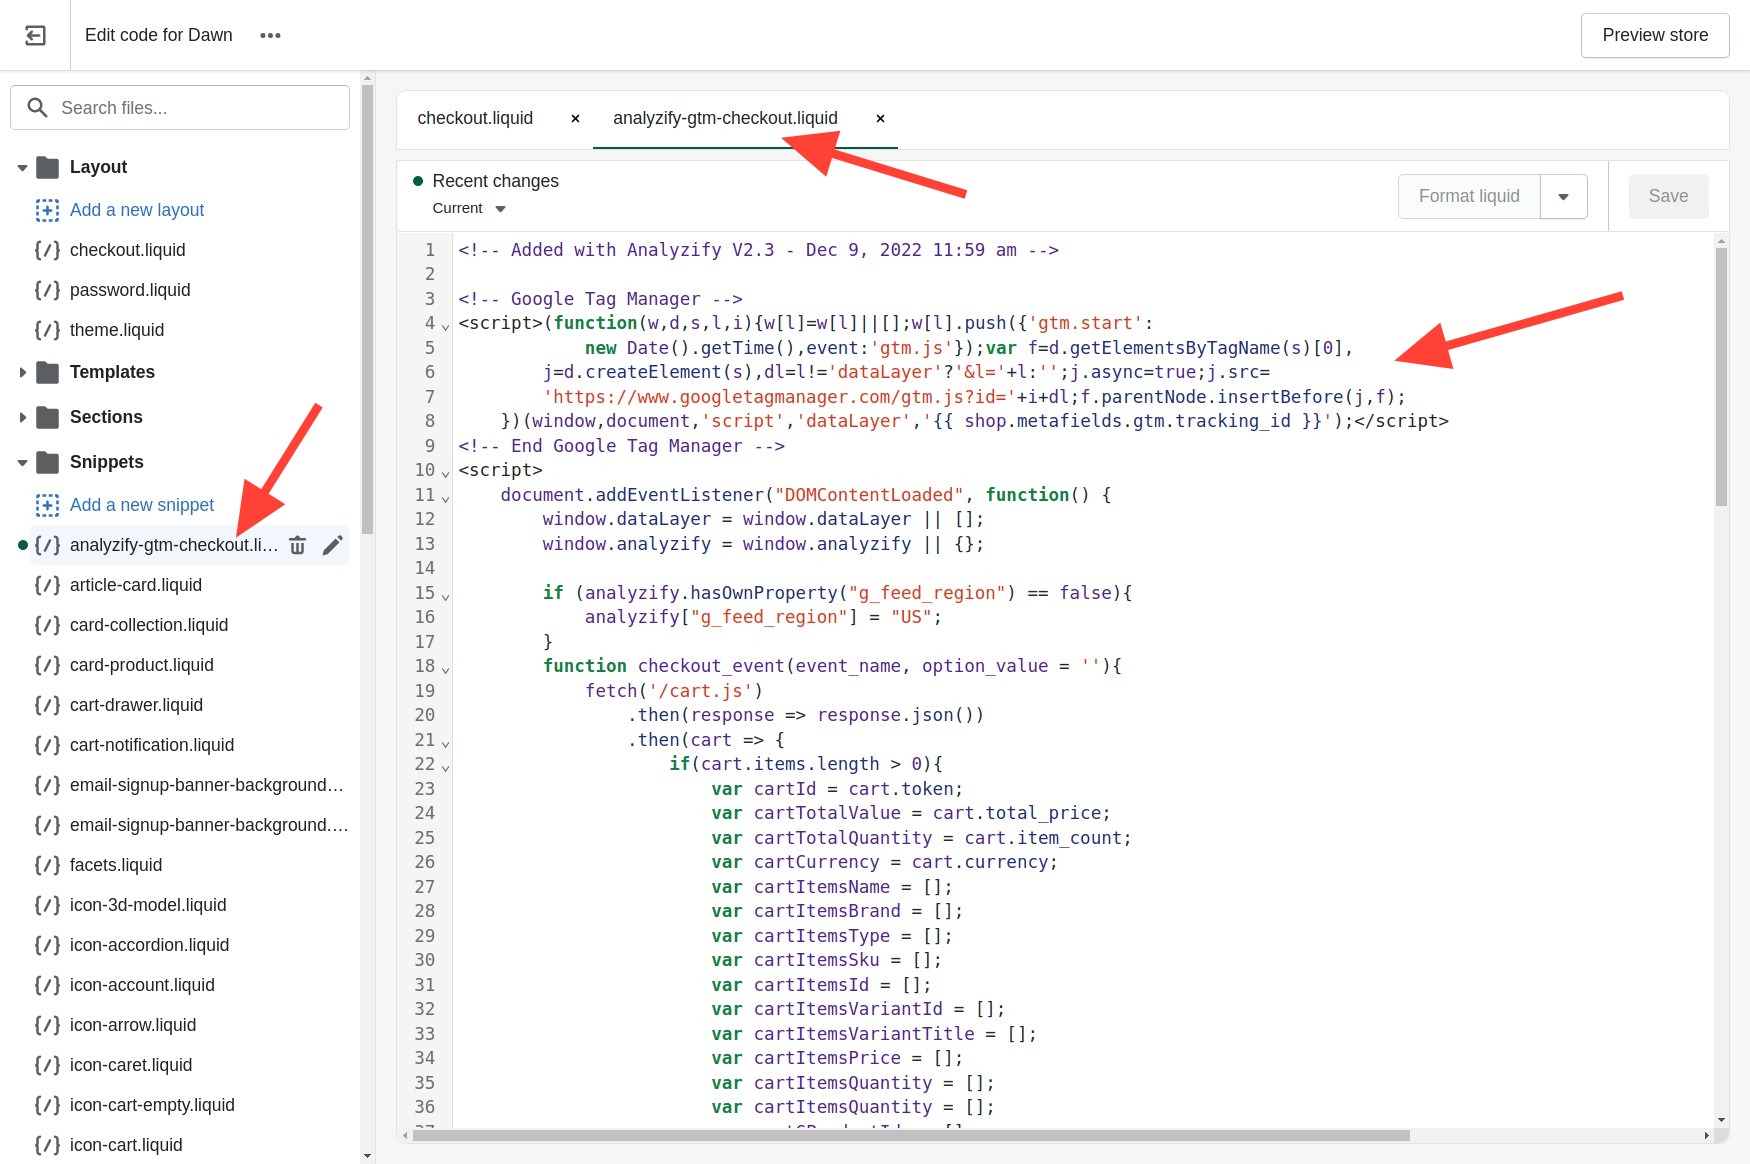Collapse the Snippets folder

23,461
